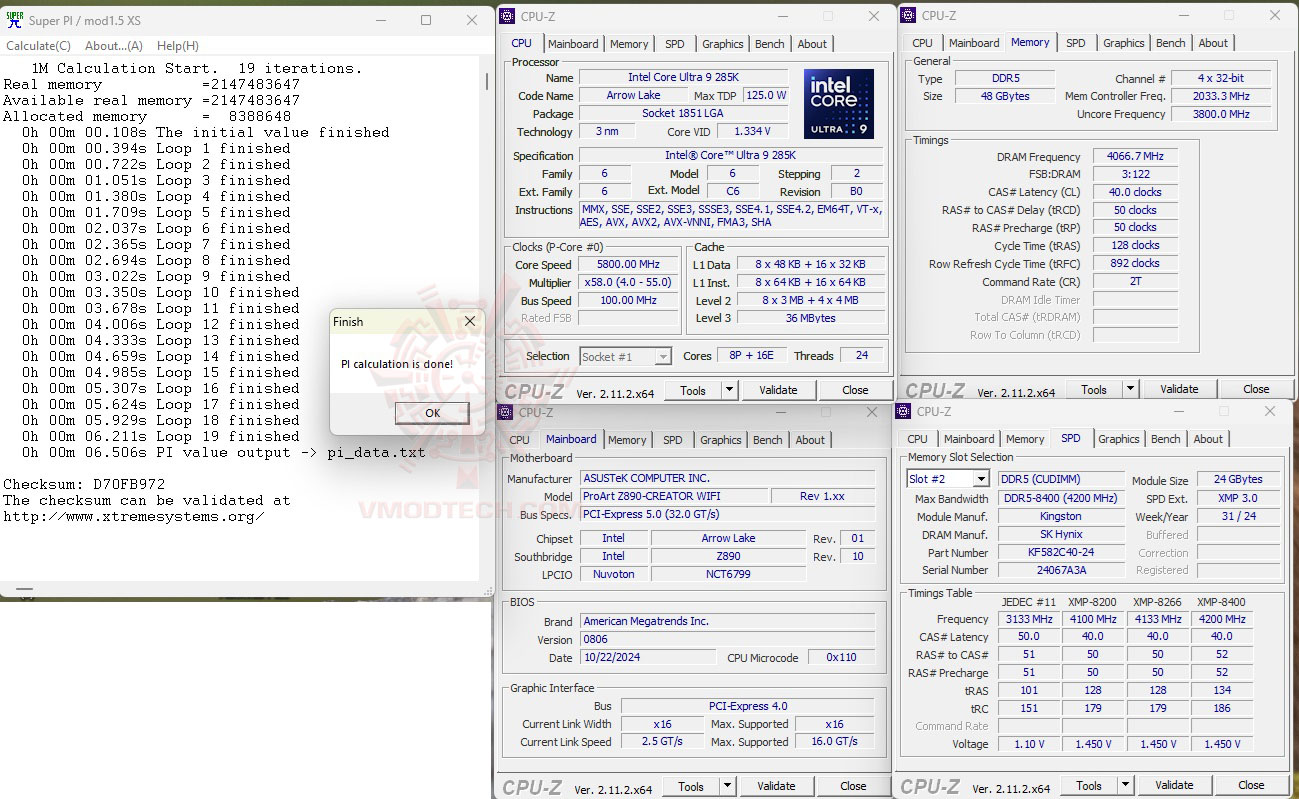Click the 'PI calculation is done!' message
This screenshot has height=799, width=1299.
coord(397,364)
